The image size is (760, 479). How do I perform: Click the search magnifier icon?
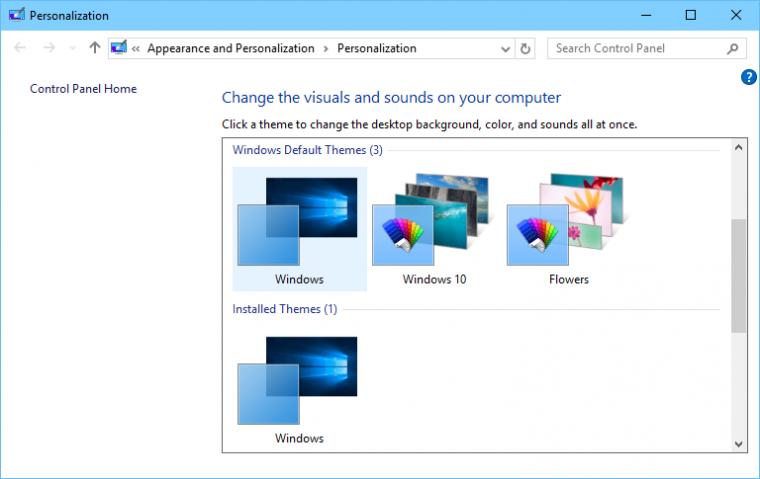tap(732, 48)
